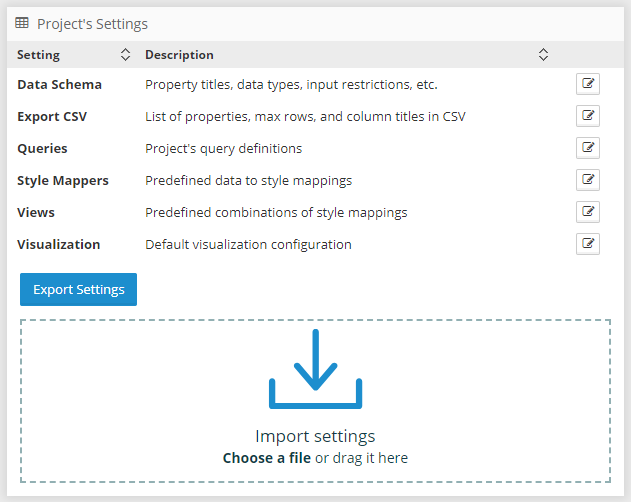Click the Setting column header
Viewport: 631px width, 502px height.
pyautogui.click(x=38, y=55)
